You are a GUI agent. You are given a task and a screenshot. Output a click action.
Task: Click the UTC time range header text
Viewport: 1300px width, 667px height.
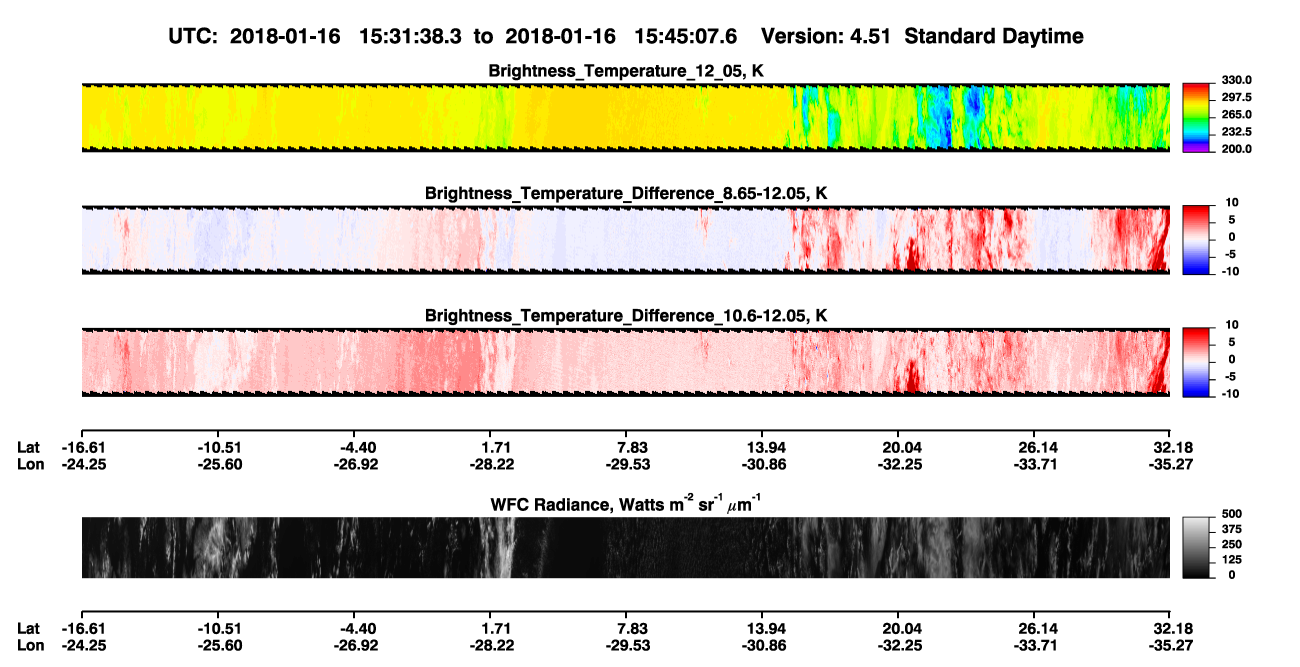(x=454, y=37)
